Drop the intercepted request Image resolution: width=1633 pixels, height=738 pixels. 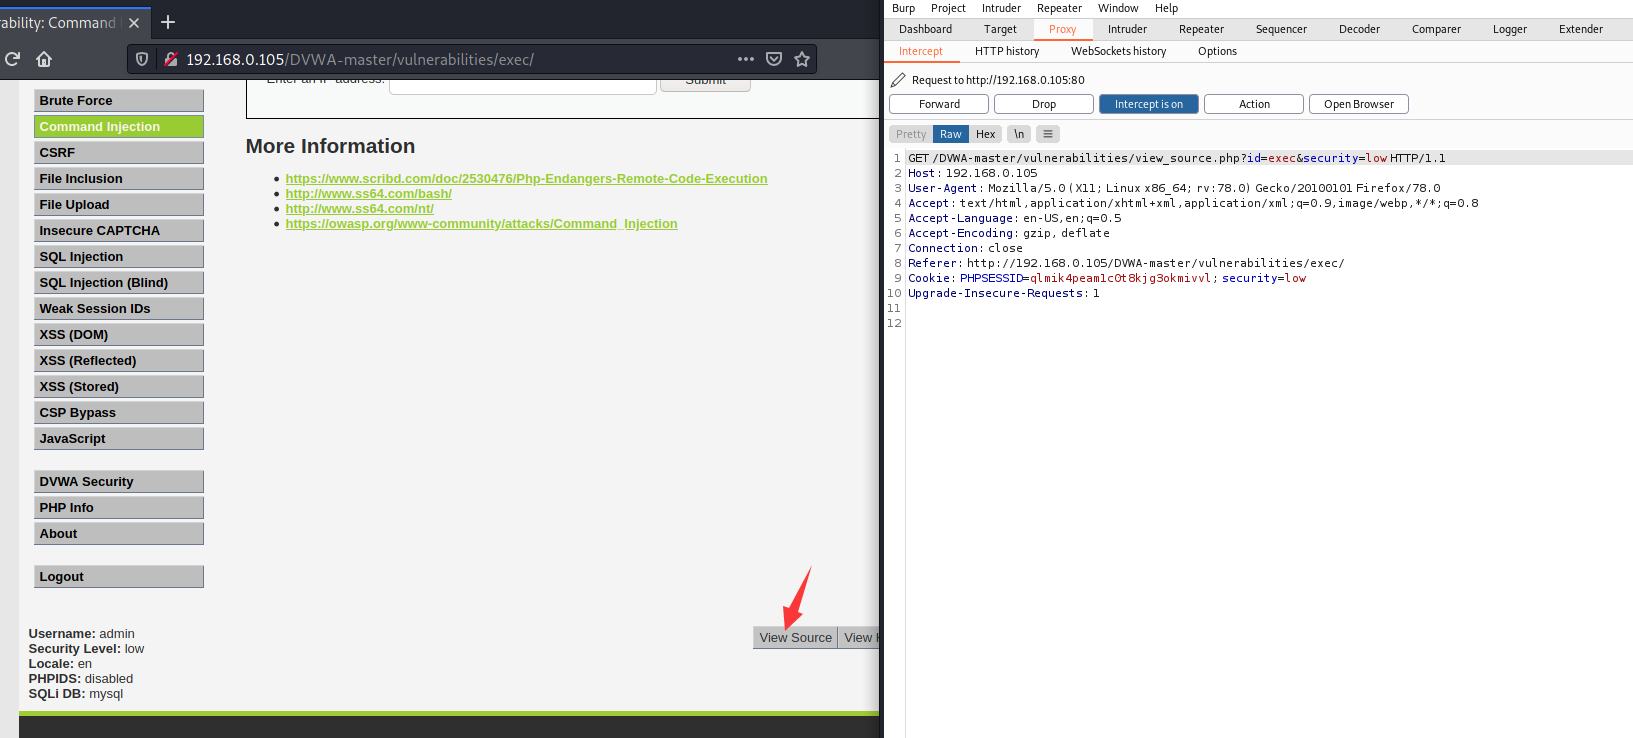(x=1044, y=104)
